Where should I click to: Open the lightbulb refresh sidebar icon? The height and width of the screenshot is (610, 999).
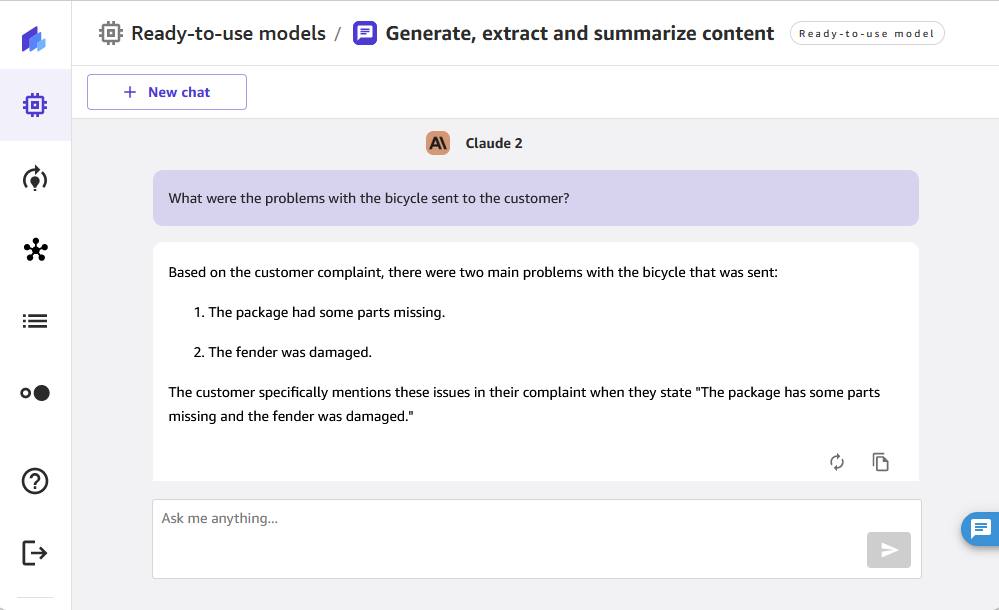(35, 179)
